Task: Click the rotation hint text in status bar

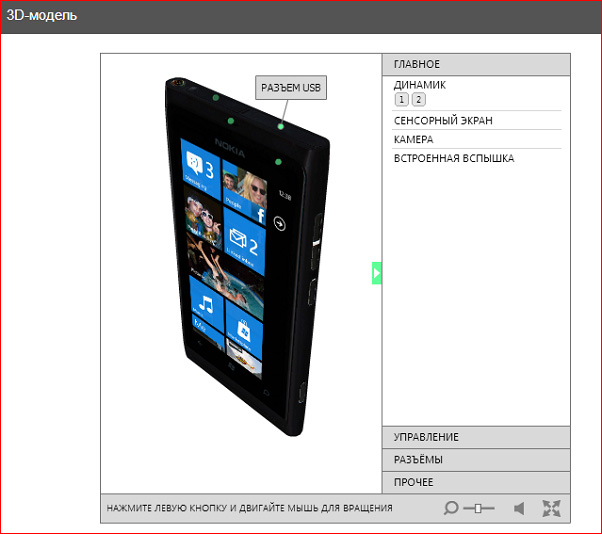Action: click(250, 508)
